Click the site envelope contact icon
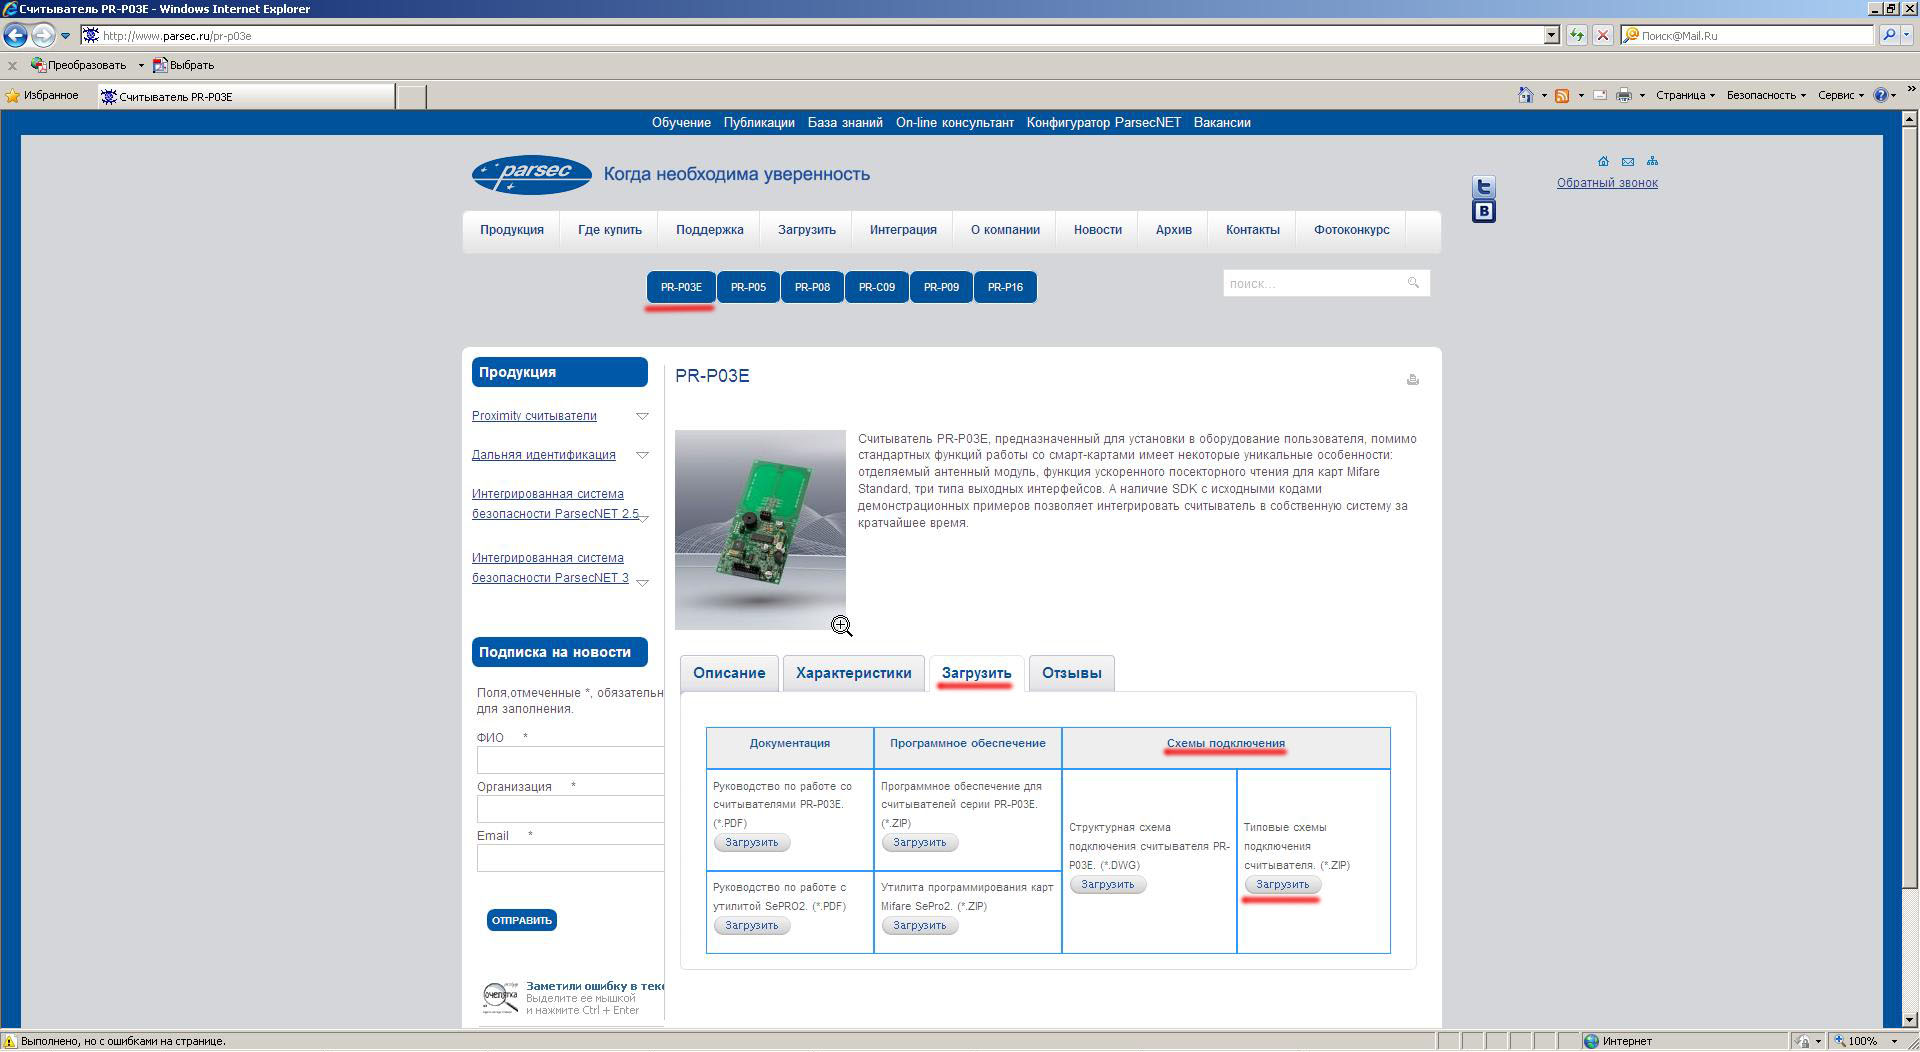This screenshot has width=1920, height=1052. pyautogui.click(x=1628, y=162)
